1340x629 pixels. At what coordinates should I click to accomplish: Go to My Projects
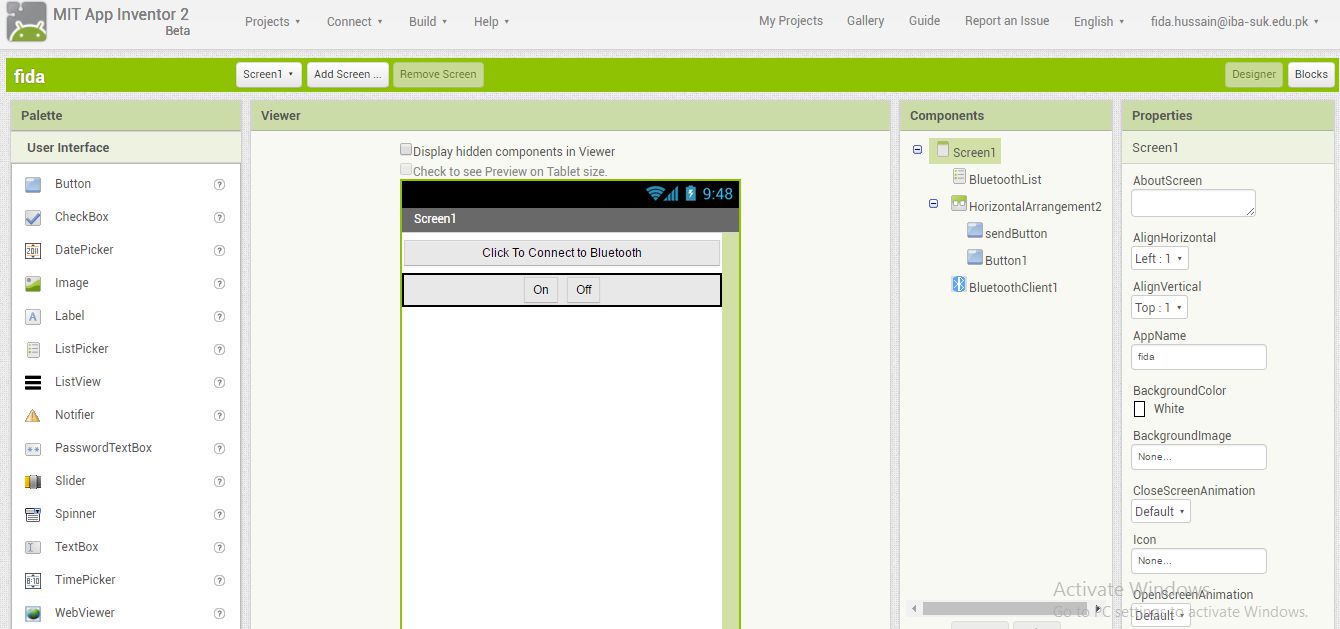(791, 20)
